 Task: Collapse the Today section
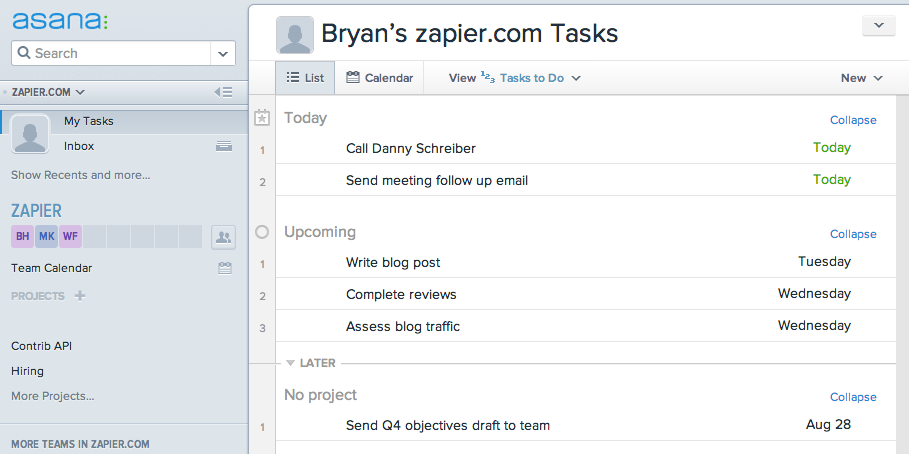pyautogui.click(x=853, y=120)
